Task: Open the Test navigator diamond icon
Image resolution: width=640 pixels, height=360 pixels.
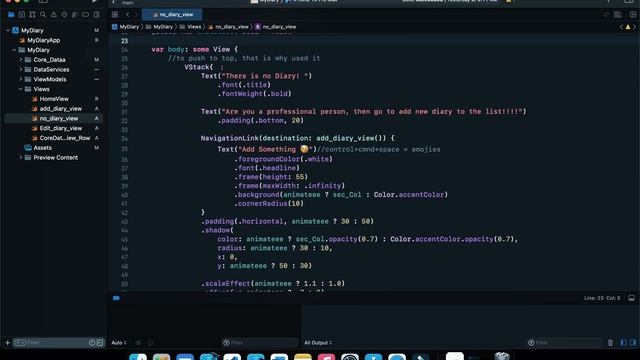Action: (64, 15)
